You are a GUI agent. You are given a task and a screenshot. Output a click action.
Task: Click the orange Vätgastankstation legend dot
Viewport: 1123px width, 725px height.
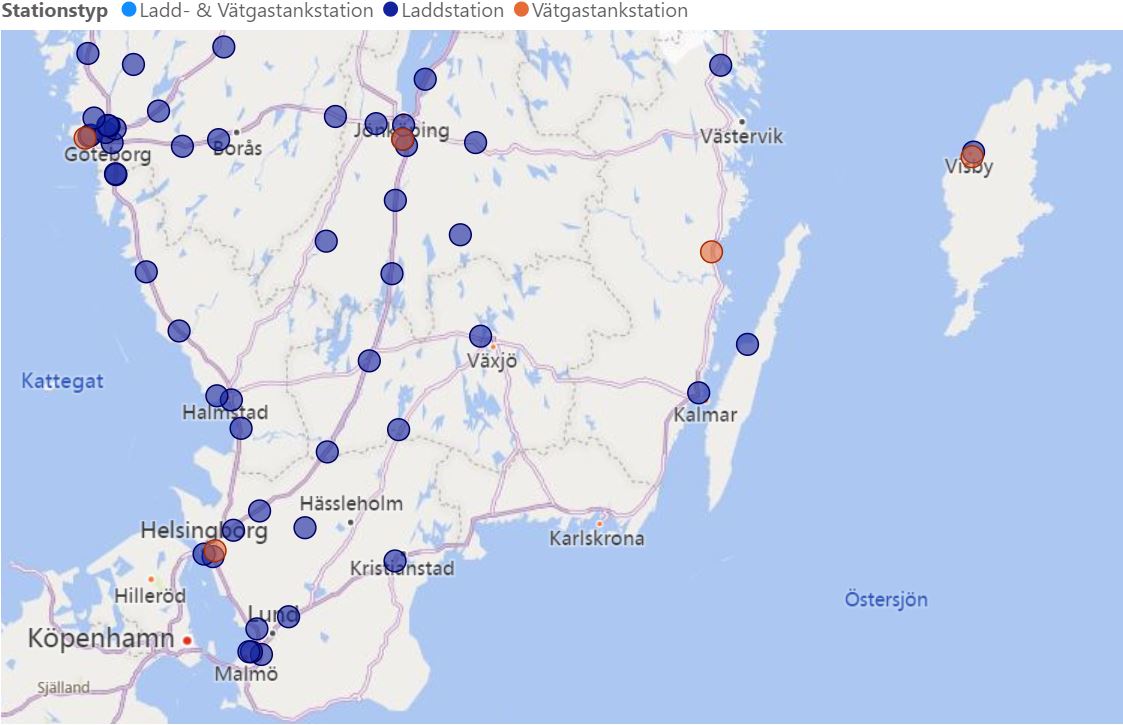521,11
